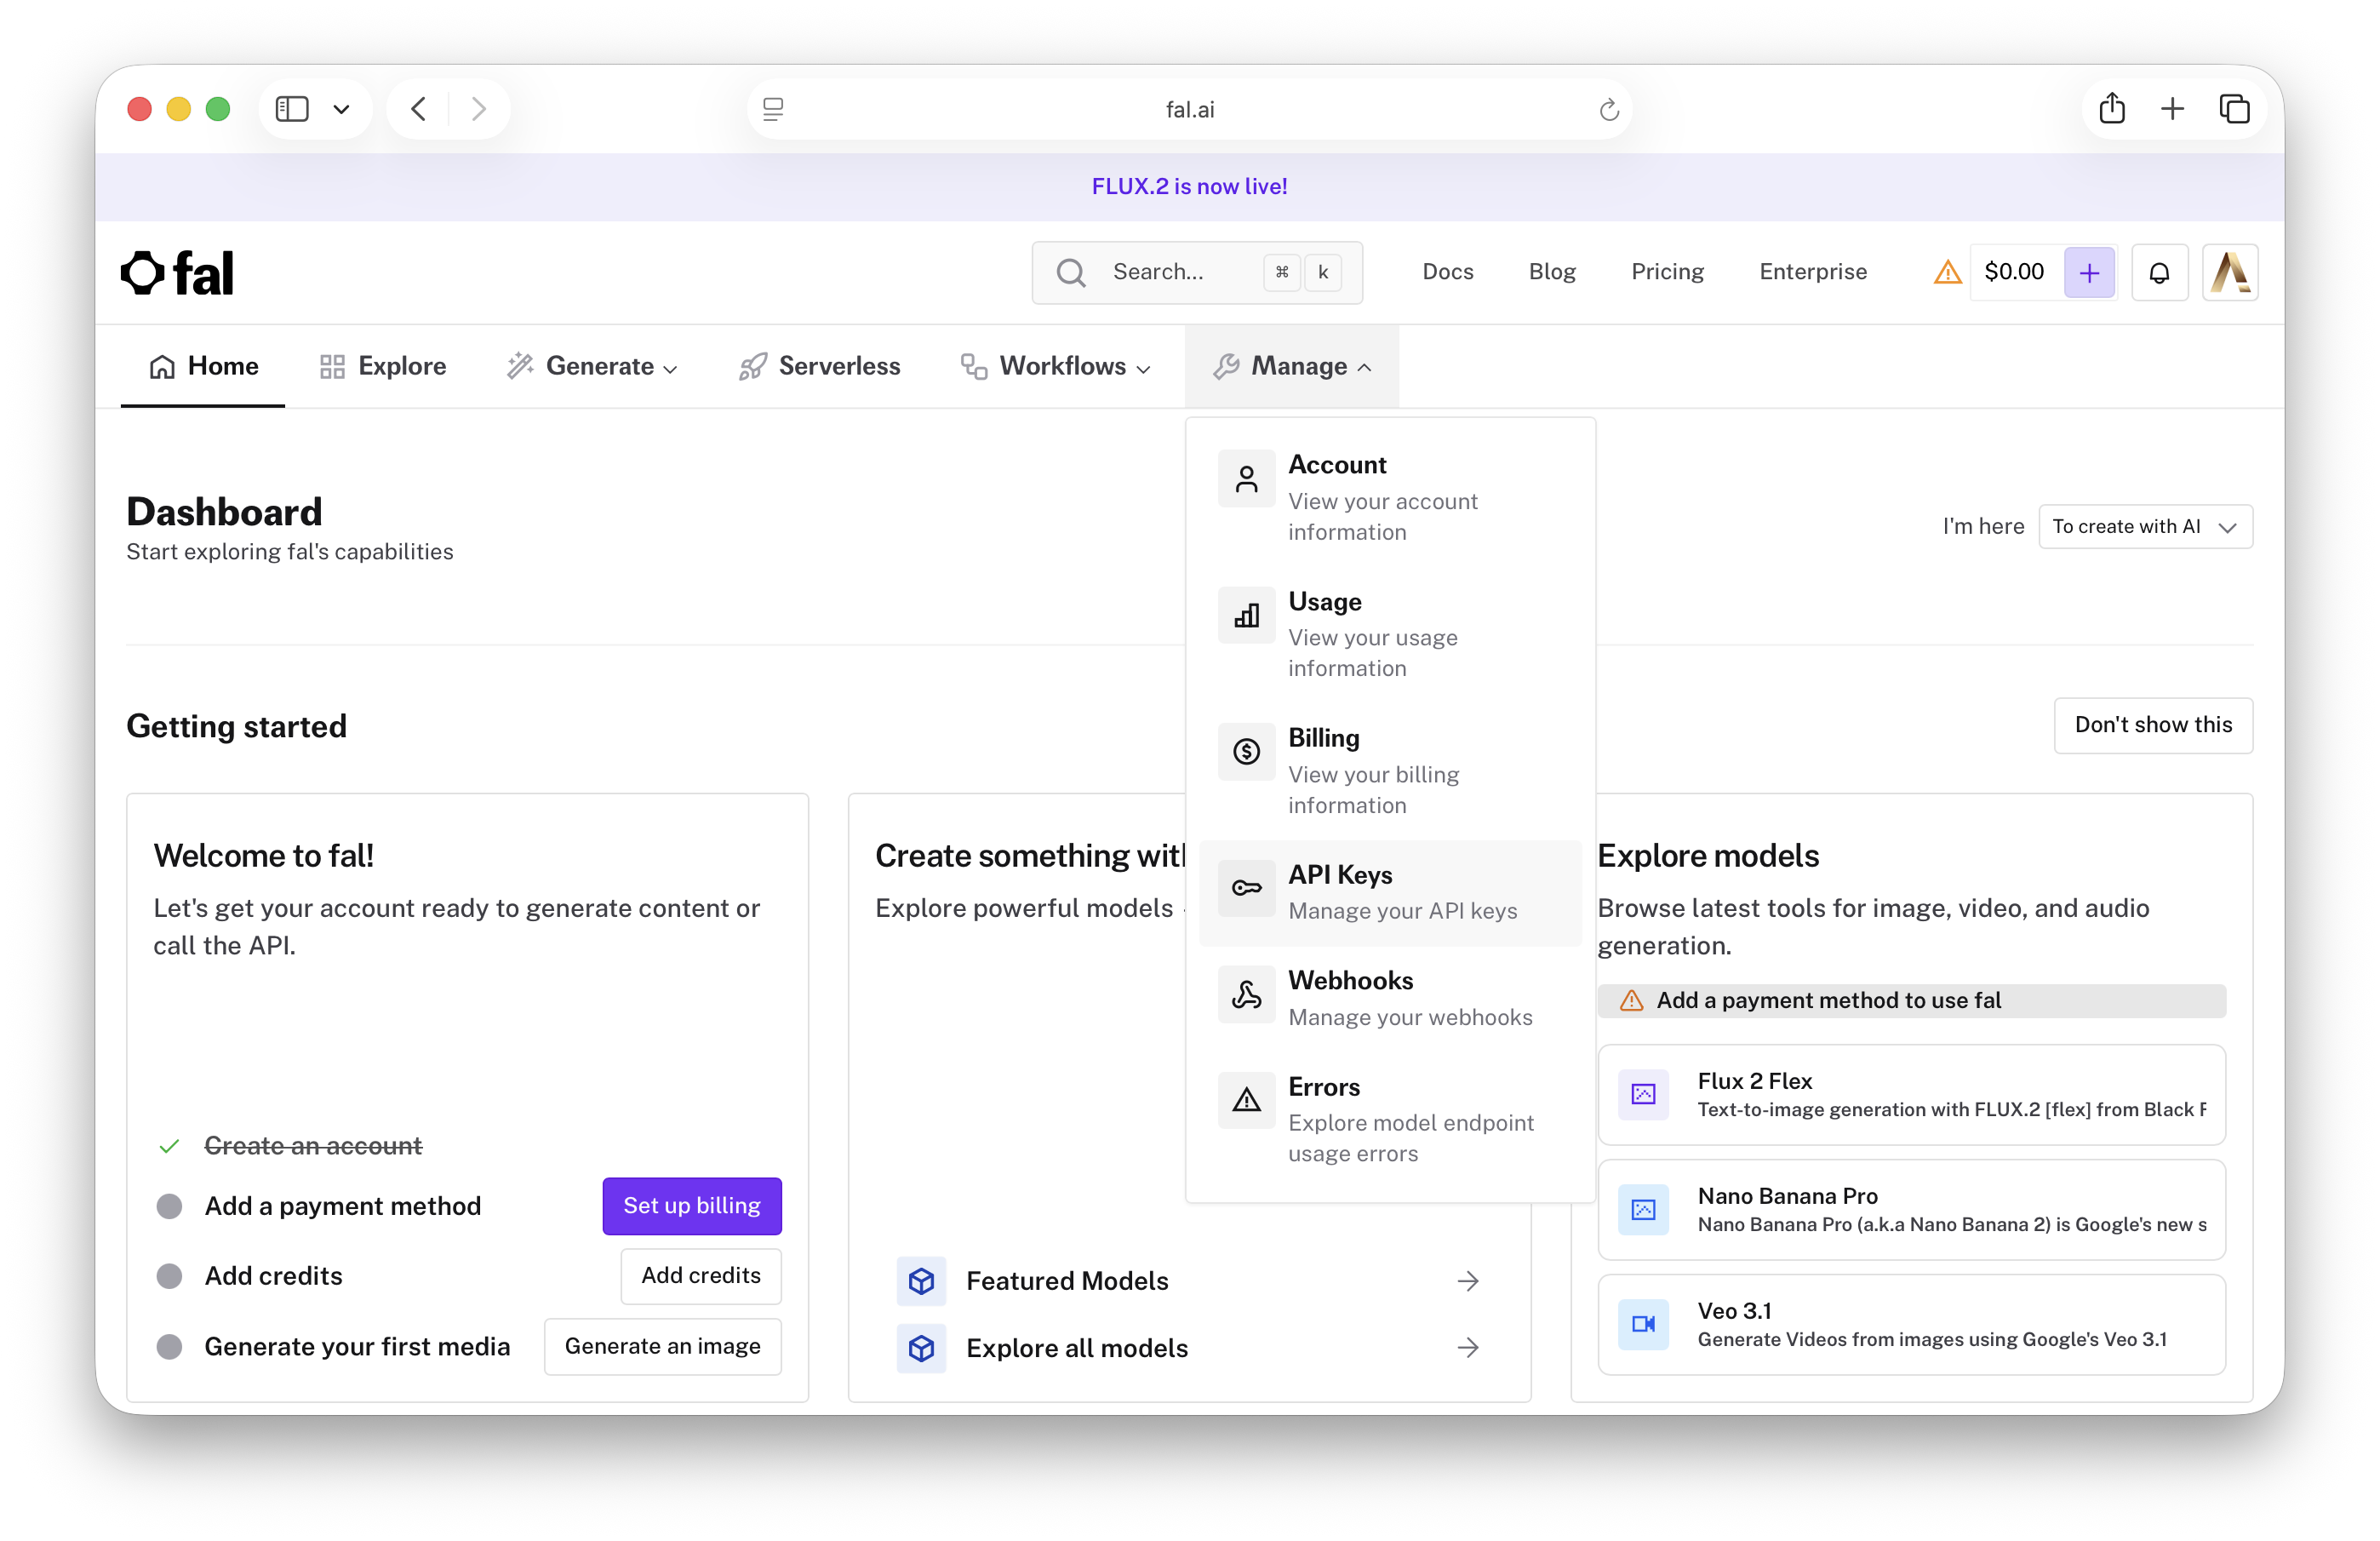Open a new Safari tab

point(2172,109)
